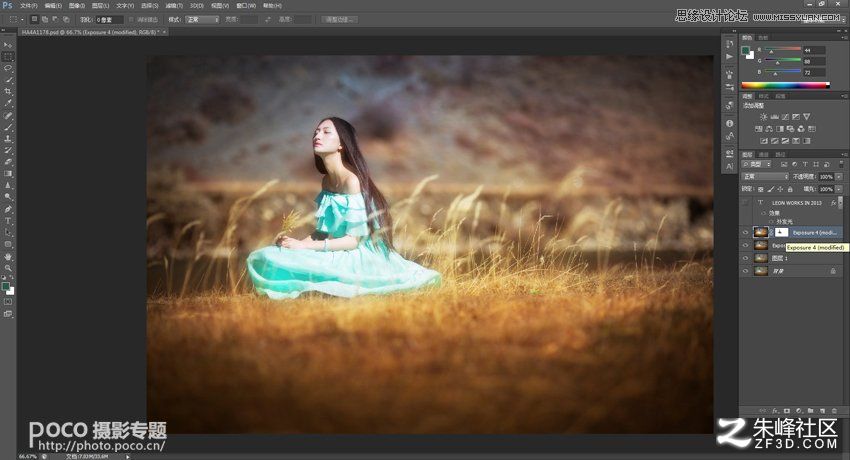Toggle the layer filter on/off switch
Image resolution: width=850 pixels, height=460 pixels.
click(x=841, y=164)
